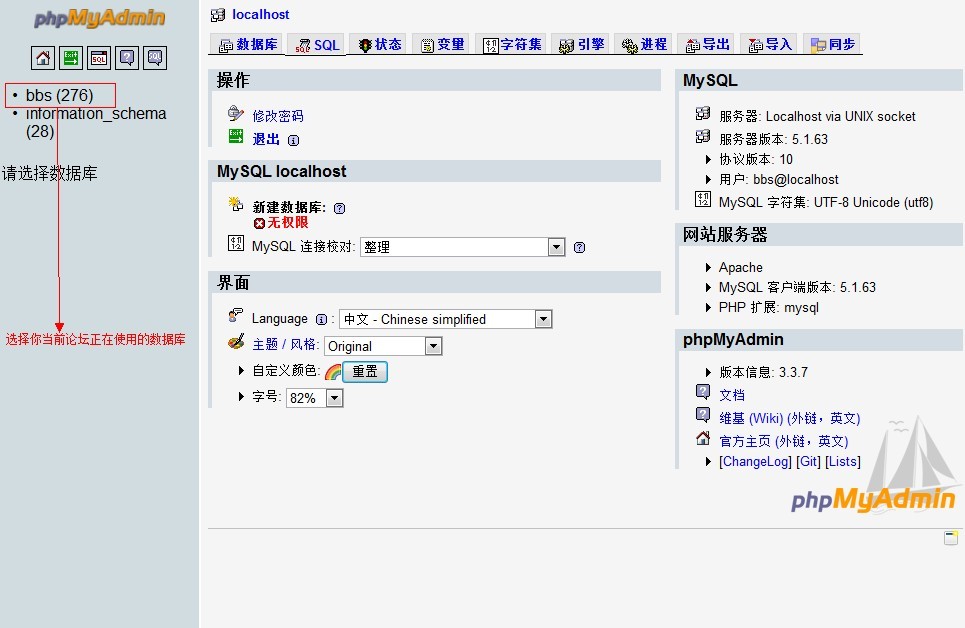The width and height of the screenshot is (965, 628).
Task: Click the localhost breadcrumb link
Action: pyautogui.click(x=260, y=15)
